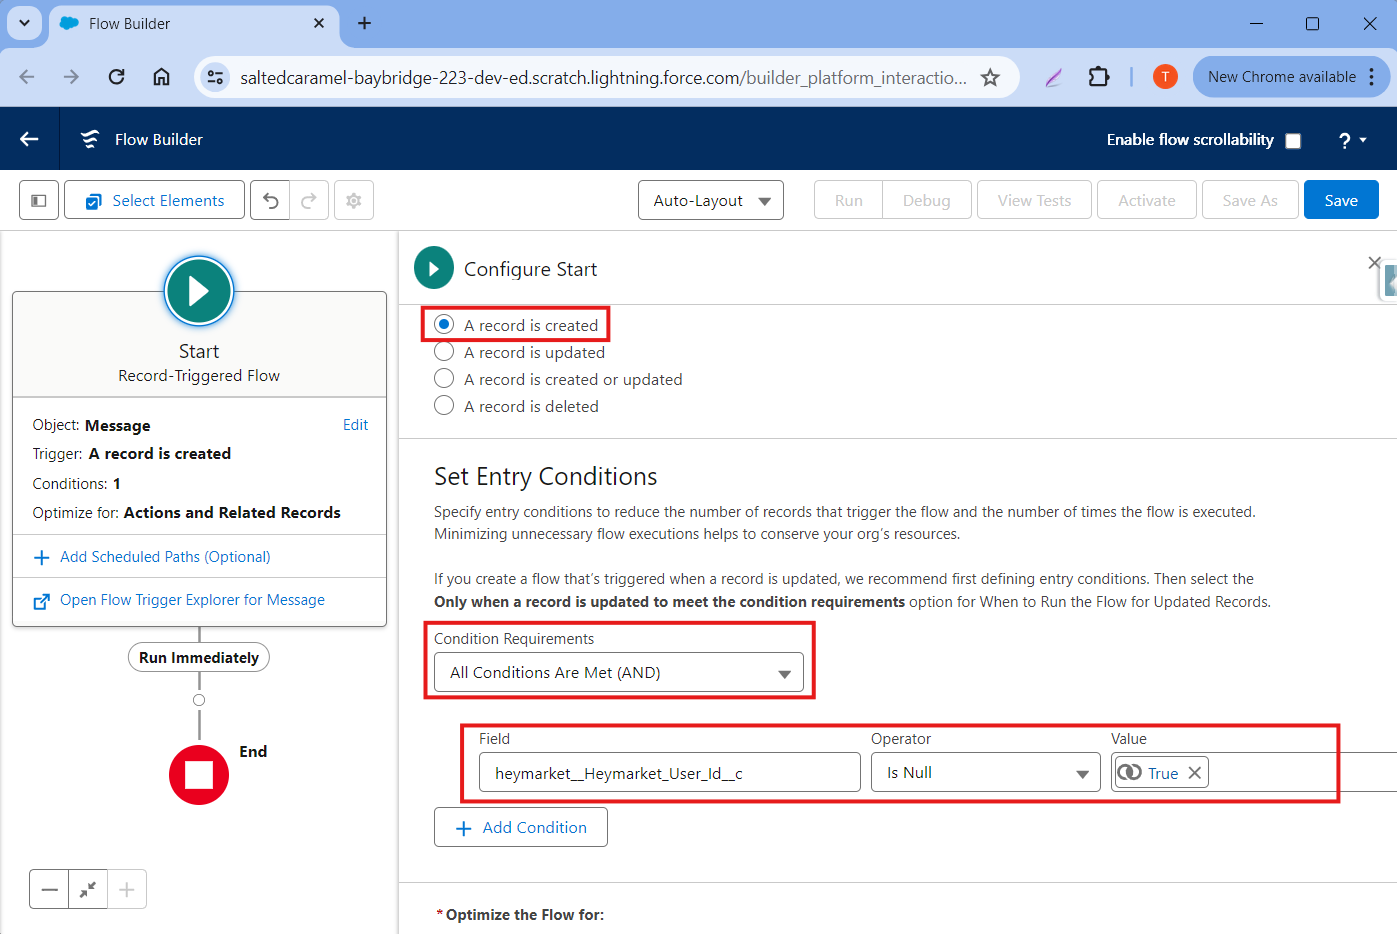Open the Condition Requirements combo box

click(619, 673)
